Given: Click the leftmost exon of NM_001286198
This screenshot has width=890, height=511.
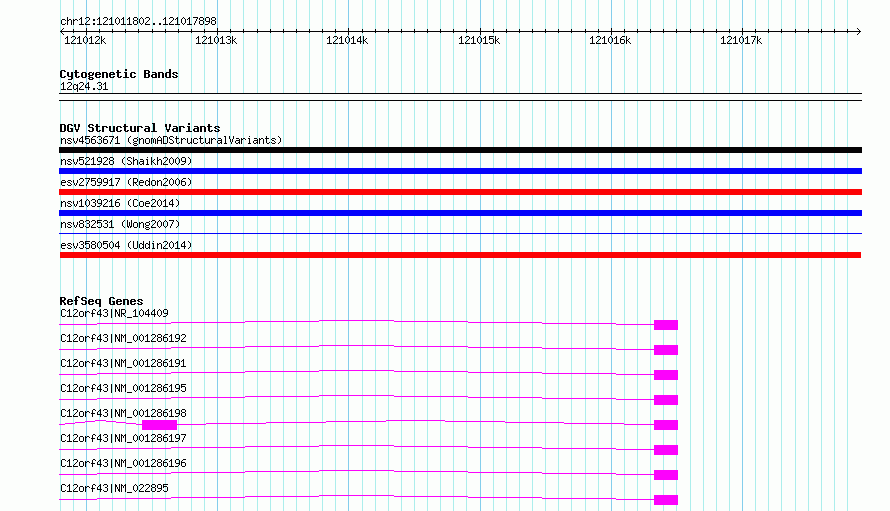Looking at the screenshot, I should (159, 425).
